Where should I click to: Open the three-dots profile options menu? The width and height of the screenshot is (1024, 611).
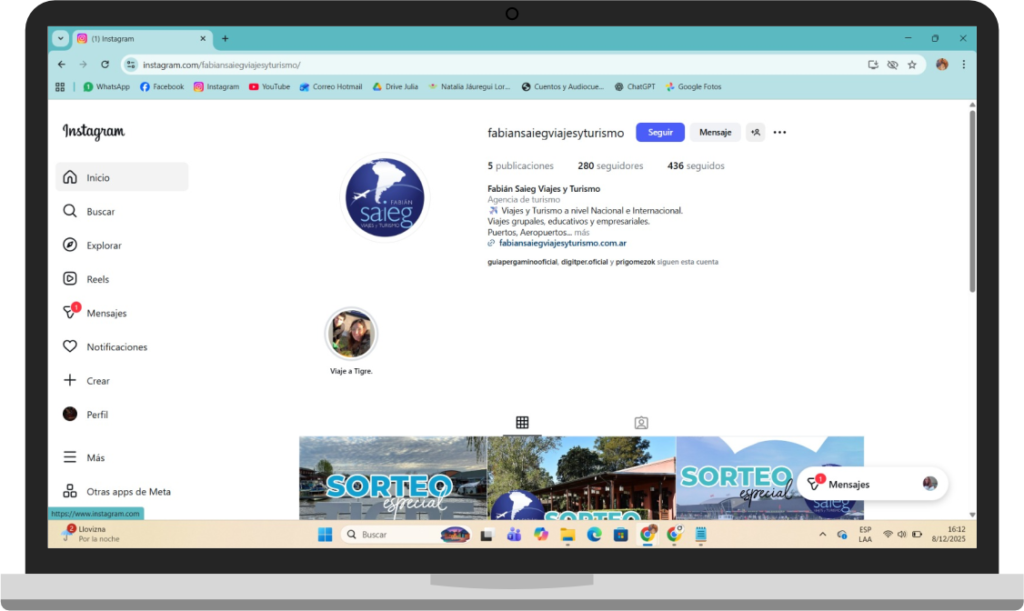pos(780,132)
